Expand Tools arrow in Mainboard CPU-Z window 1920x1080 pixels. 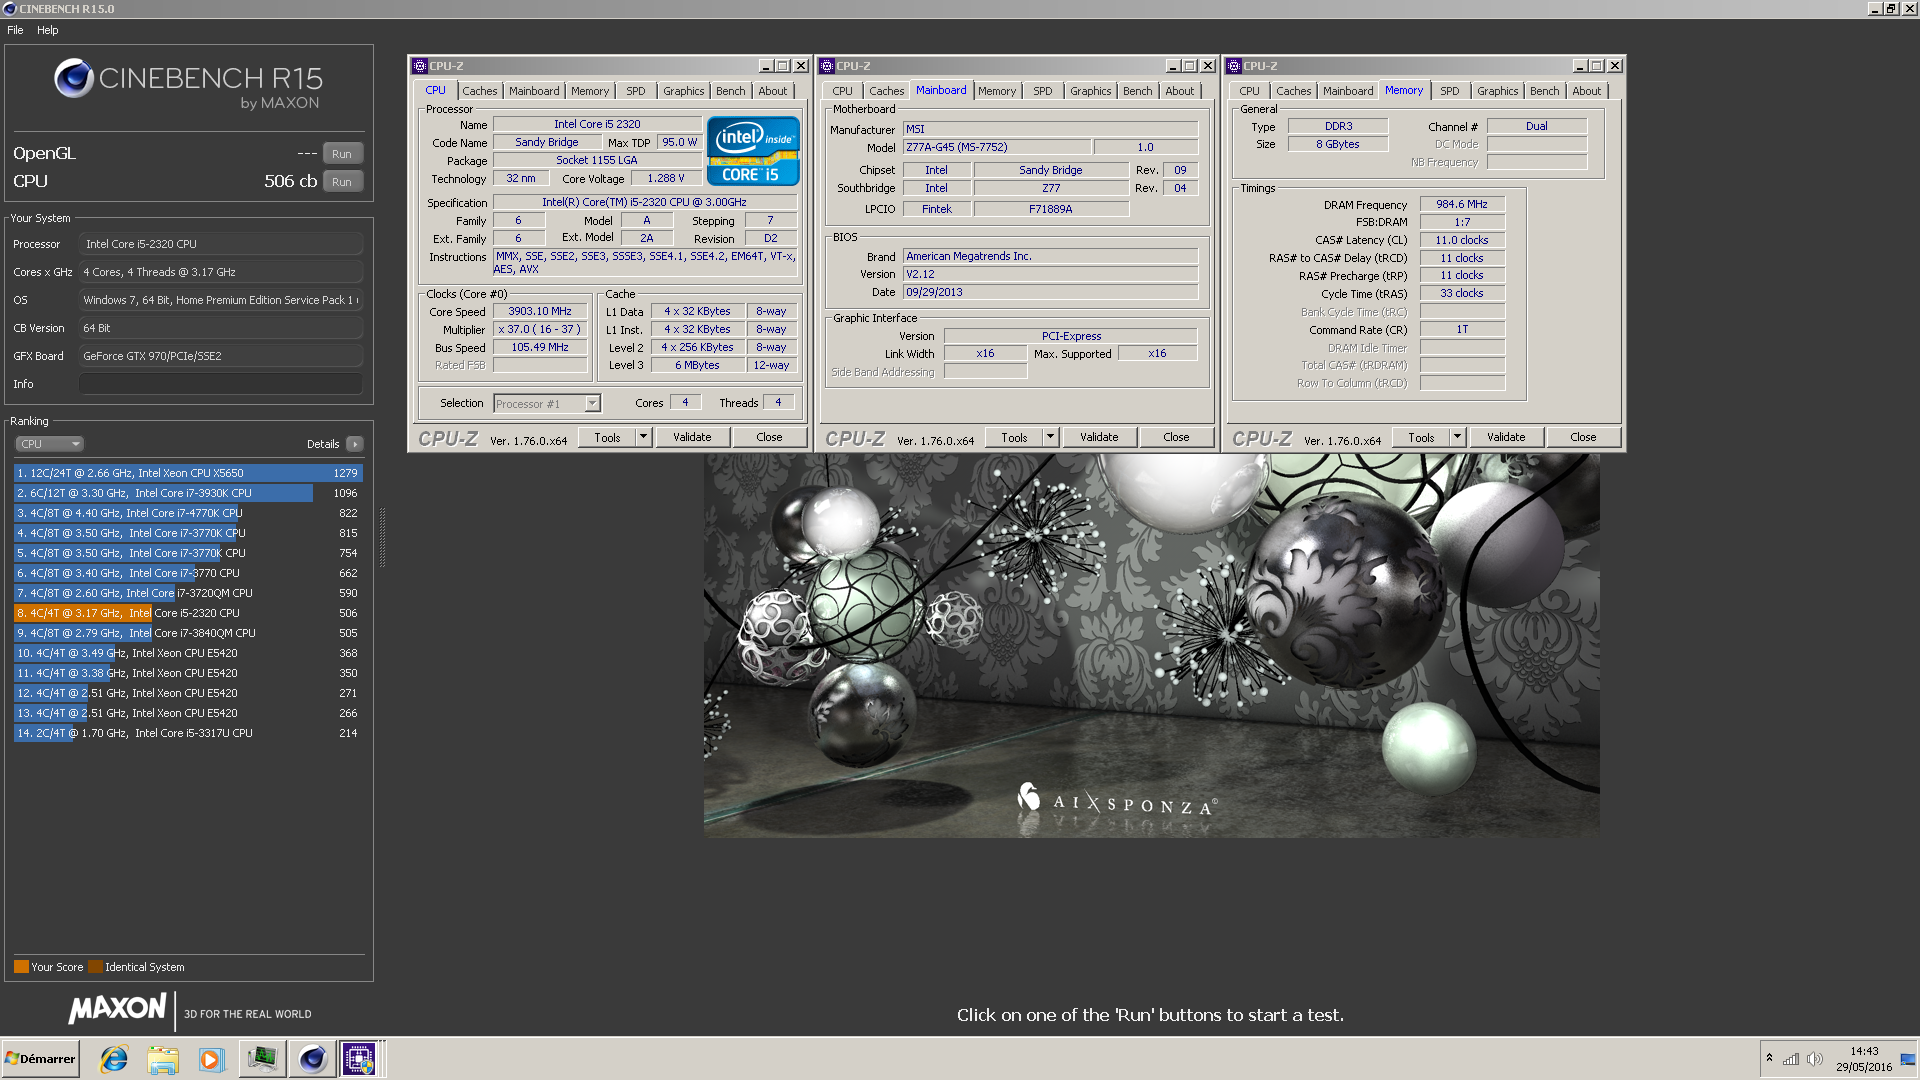coord(1051,437)
